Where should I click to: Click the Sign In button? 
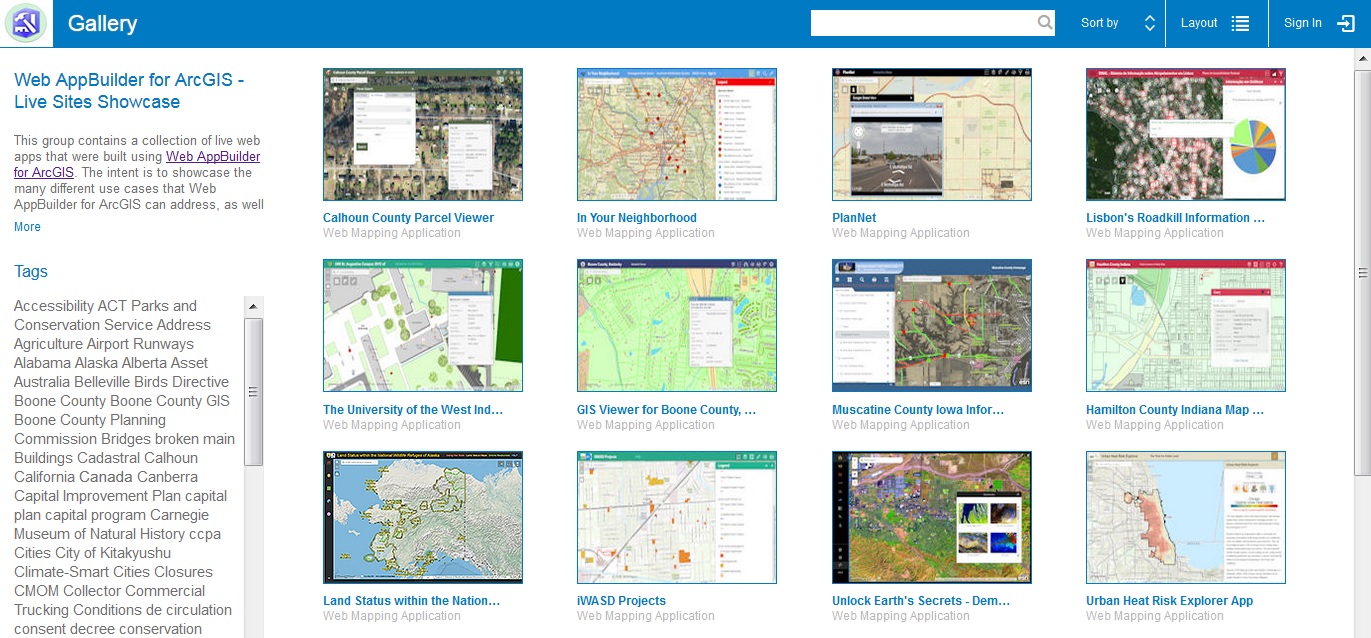pyautogui.click(x=1319, y=23)
